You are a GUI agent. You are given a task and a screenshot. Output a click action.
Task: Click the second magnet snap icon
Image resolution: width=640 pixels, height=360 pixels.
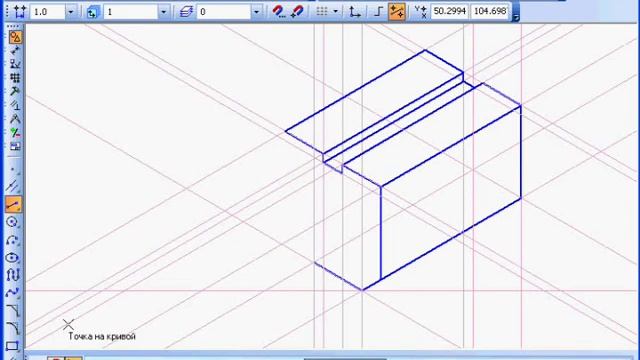tap(298, 11)
